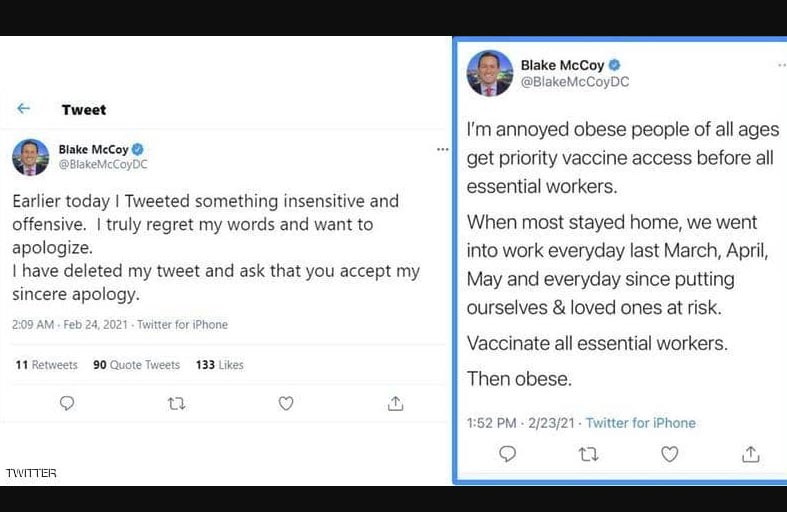Share the obese vaccine tweet
787x512 pixels.
click(x=750, y=454)
